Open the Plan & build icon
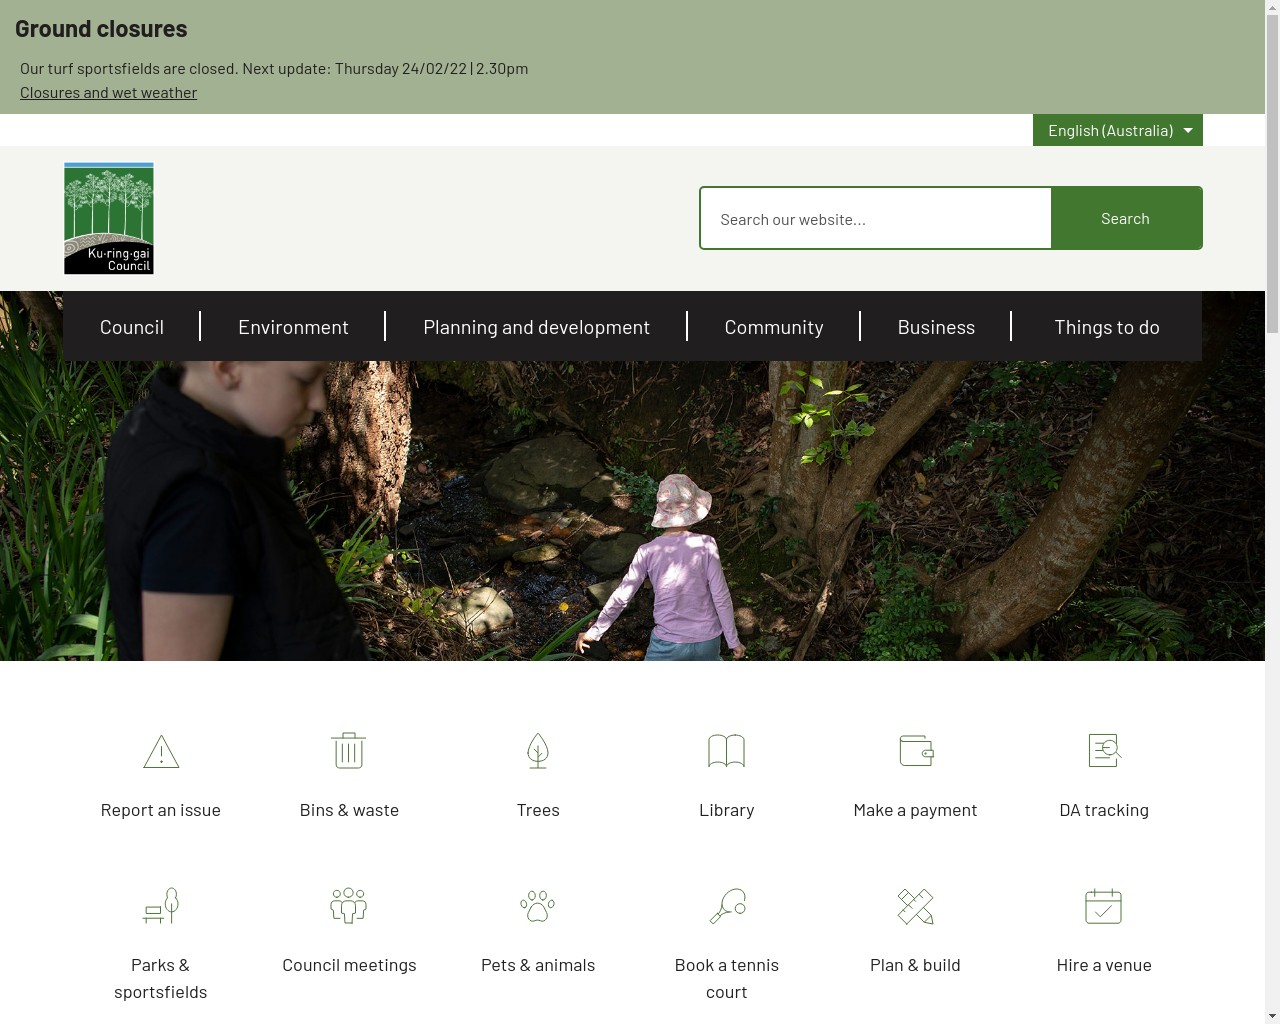Screen dimensions: 1280x1024 (915, 906)
